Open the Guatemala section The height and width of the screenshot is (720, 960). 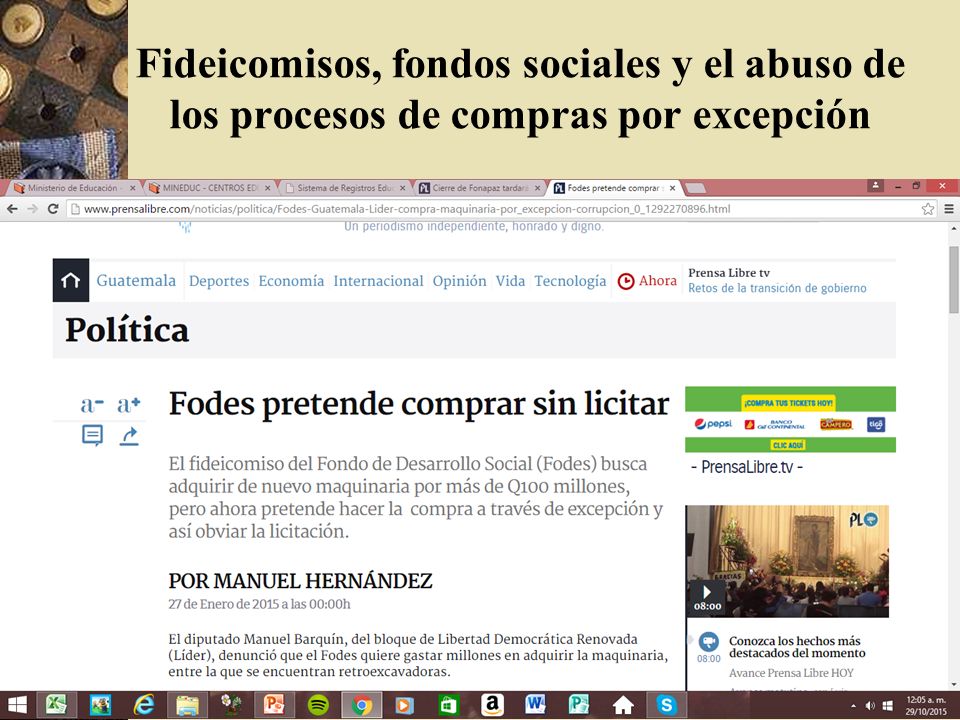tap(136, 280)
